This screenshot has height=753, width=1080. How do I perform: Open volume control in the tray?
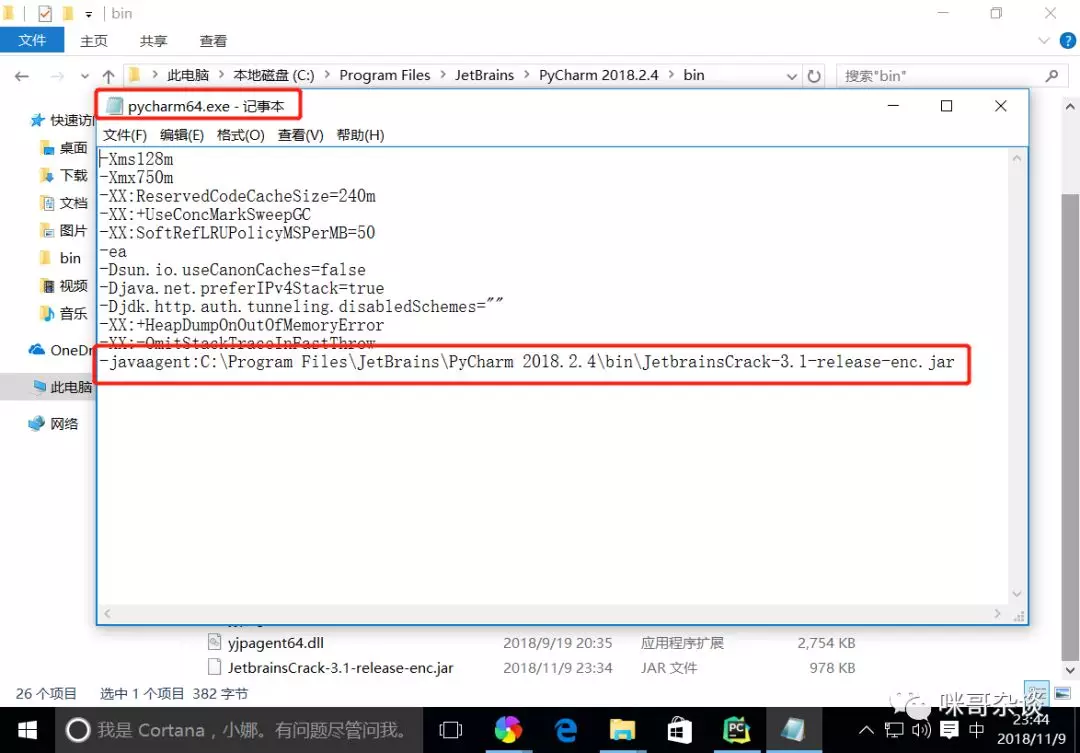click(x=920, y=730)
